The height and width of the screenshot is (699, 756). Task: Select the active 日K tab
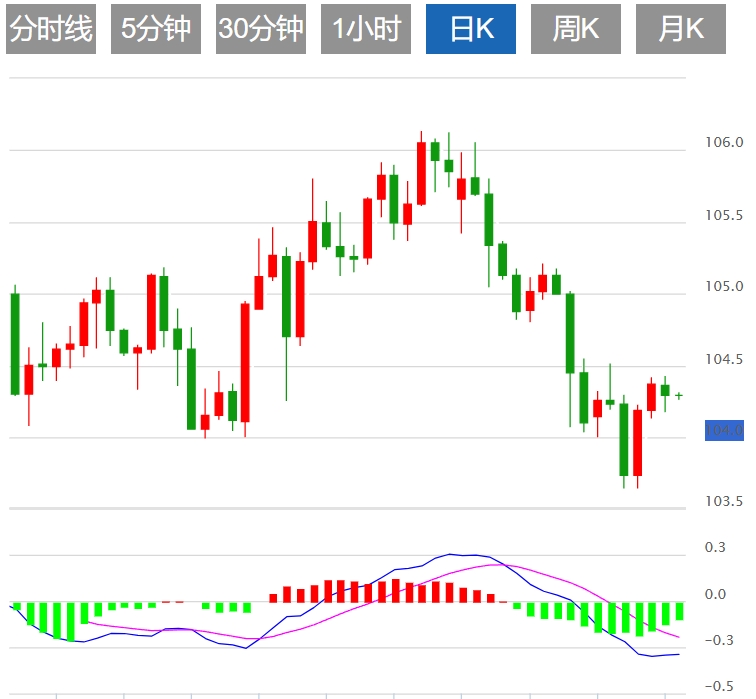tap(471, 29)
